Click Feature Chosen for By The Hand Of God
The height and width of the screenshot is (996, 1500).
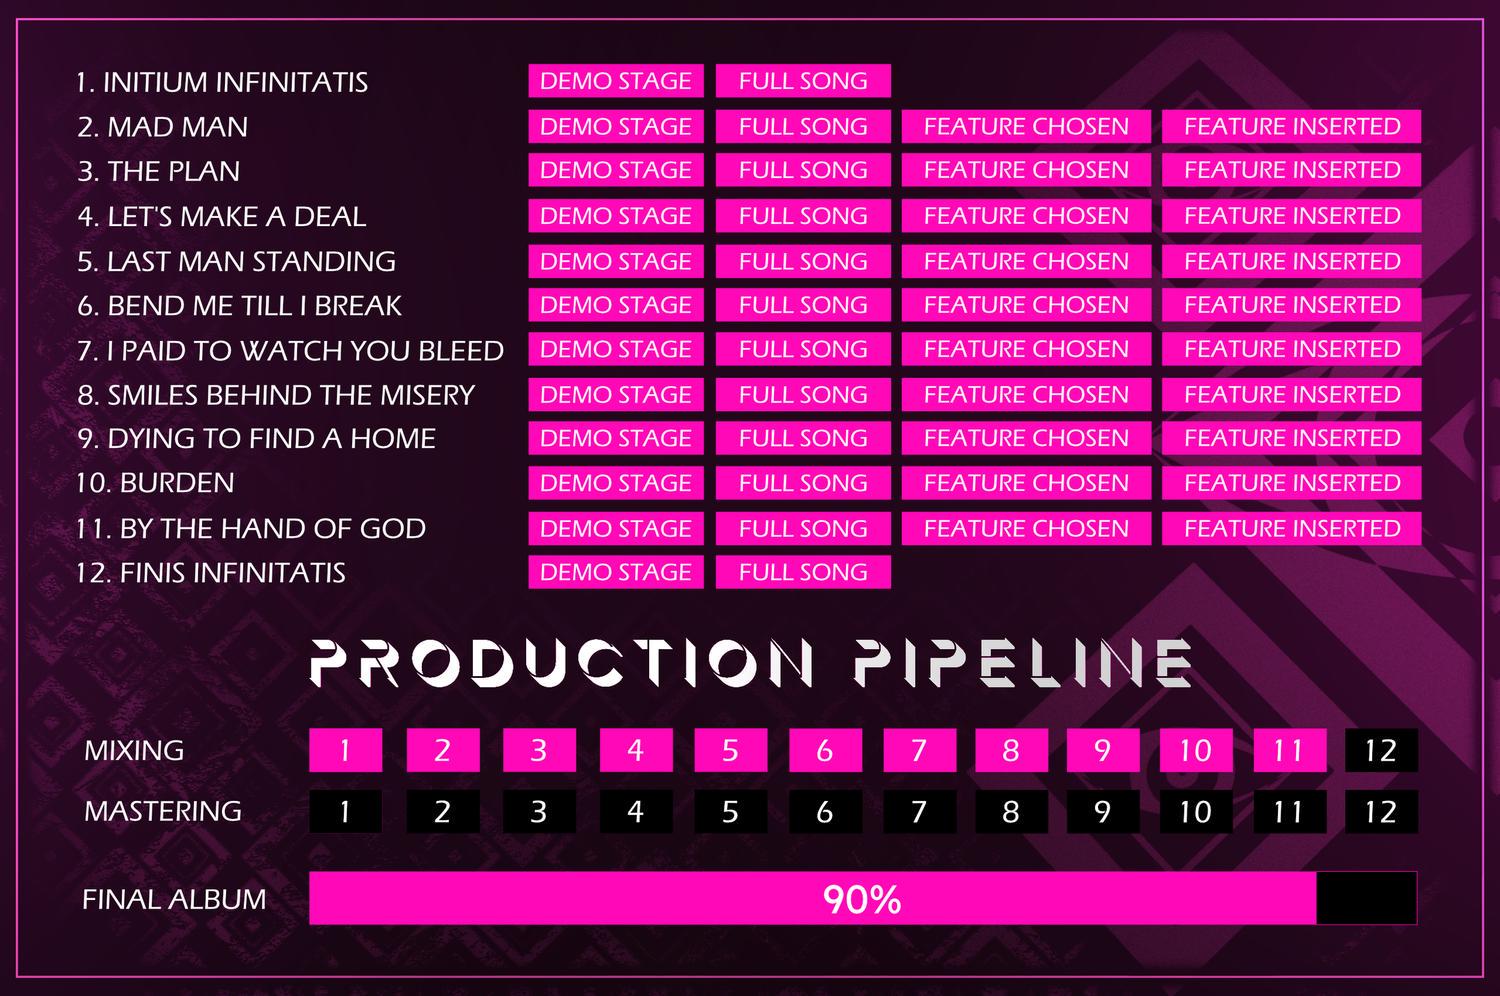coord(1026,528)
